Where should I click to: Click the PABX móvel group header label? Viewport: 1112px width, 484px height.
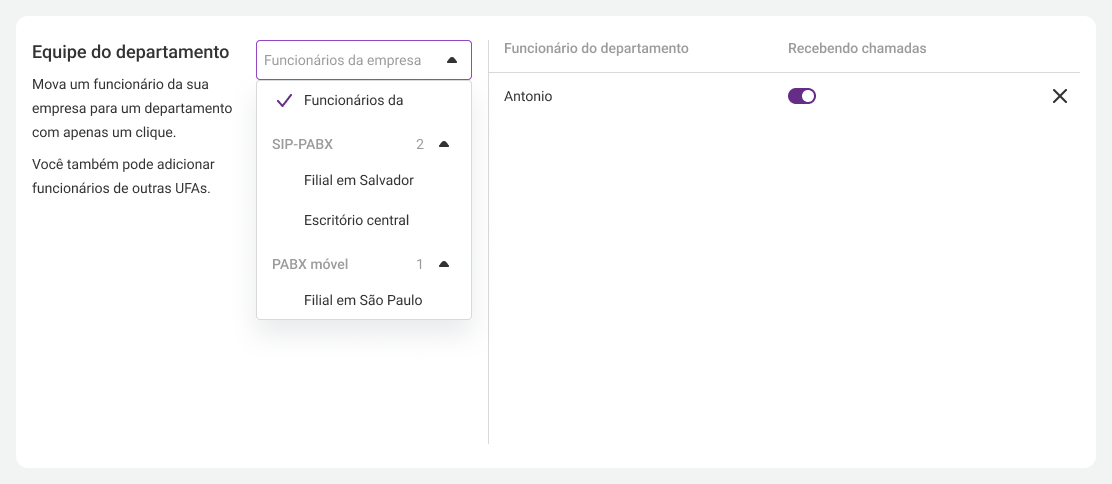coord(310,264)
